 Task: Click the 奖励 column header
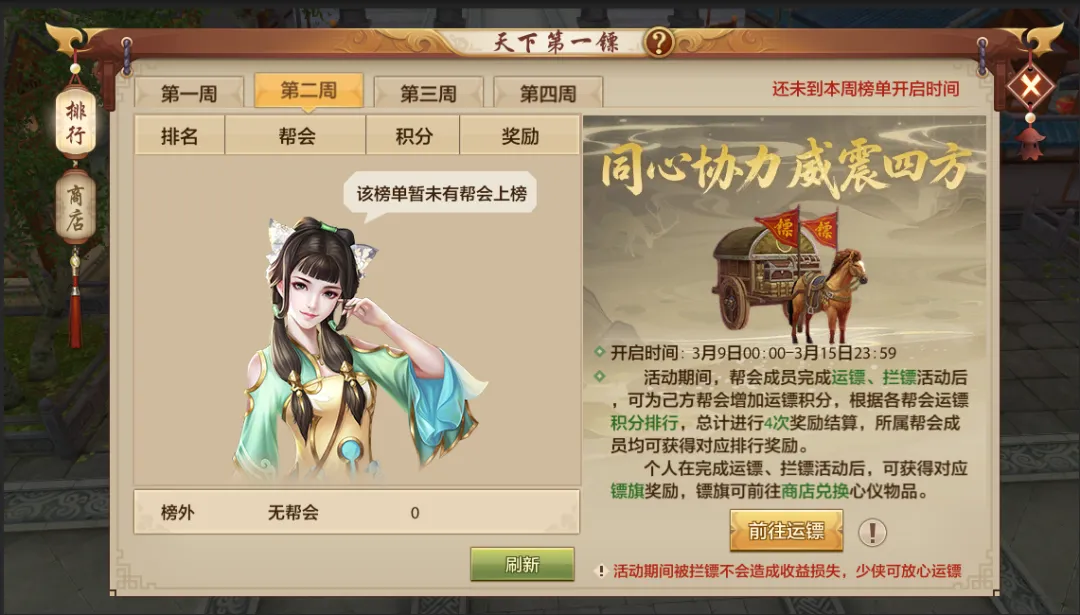coord(520,136)
